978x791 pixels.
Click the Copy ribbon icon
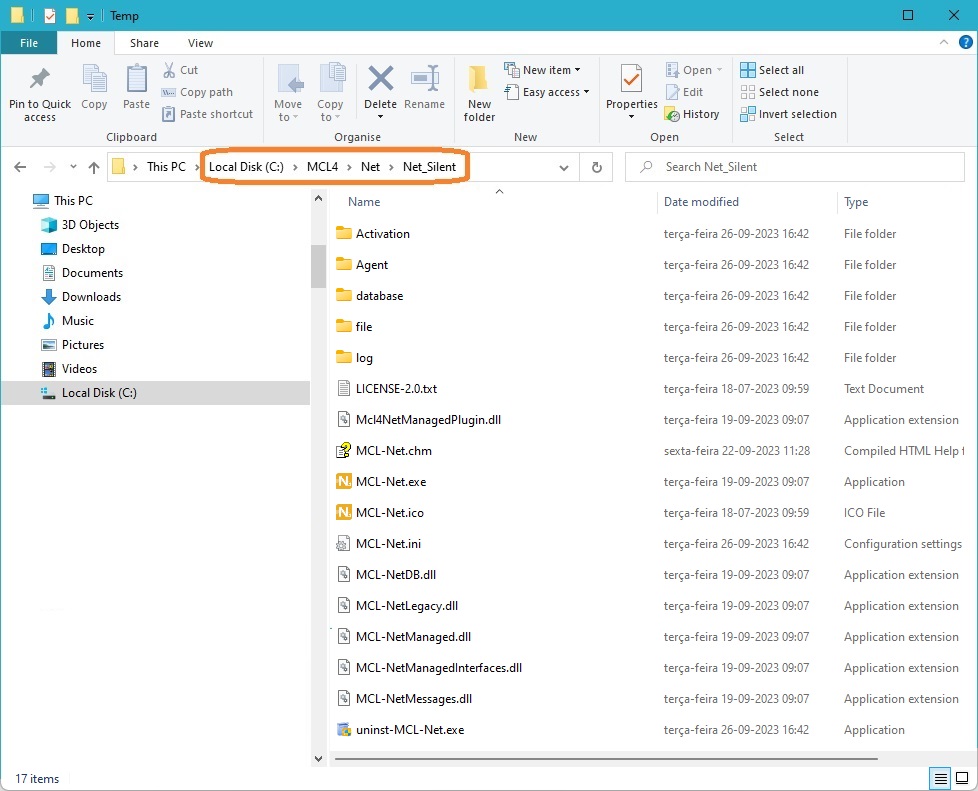[x=94, y=79]
